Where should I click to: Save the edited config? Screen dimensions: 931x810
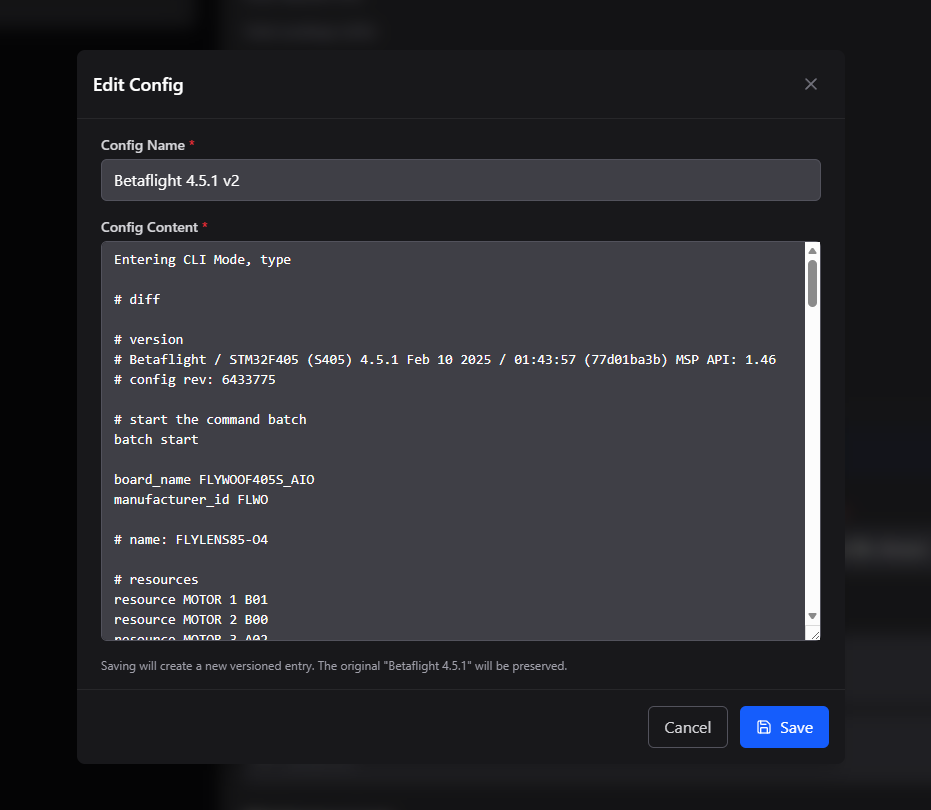(784, 727)
